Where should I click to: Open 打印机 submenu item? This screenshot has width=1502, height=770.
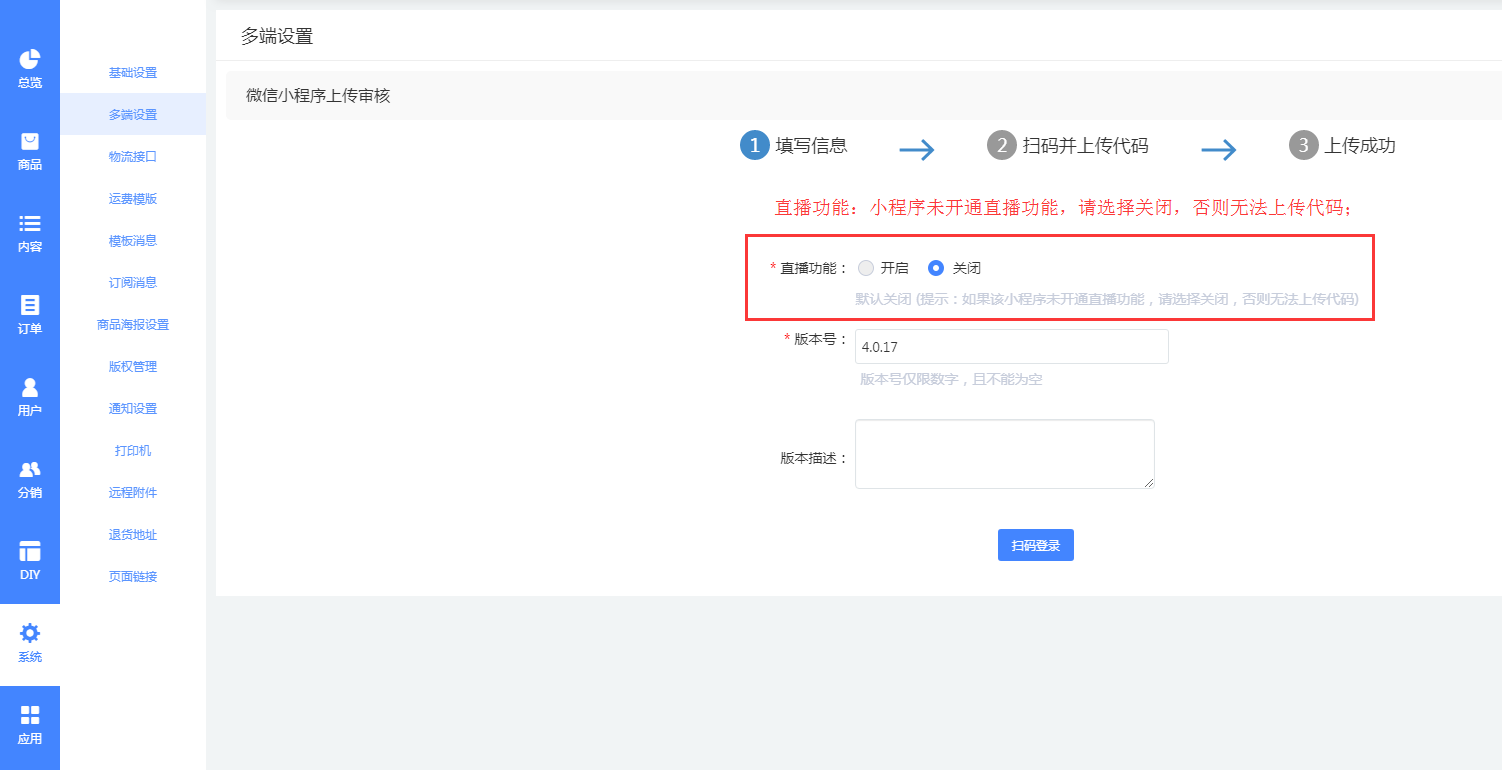(133, 451)
